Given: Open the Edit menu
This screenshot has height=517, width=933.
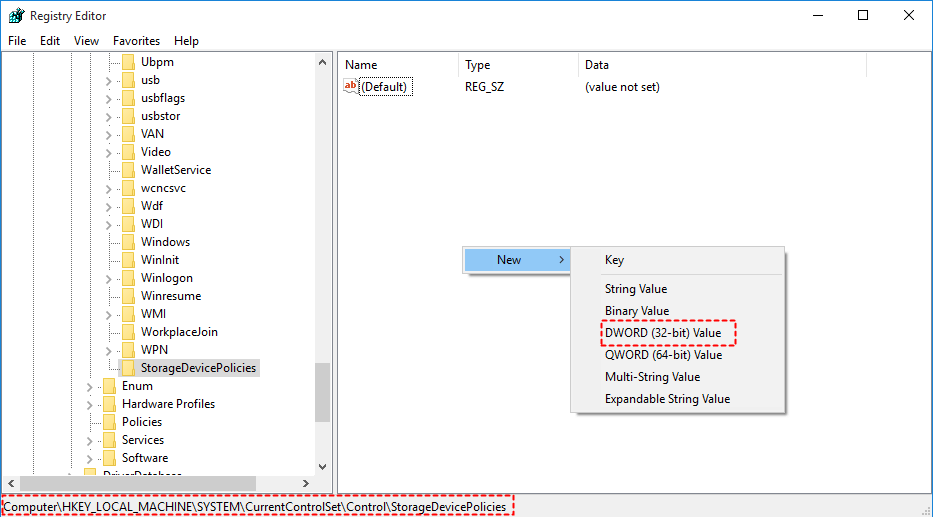Looking at the screenshot, I should [50, 40].
